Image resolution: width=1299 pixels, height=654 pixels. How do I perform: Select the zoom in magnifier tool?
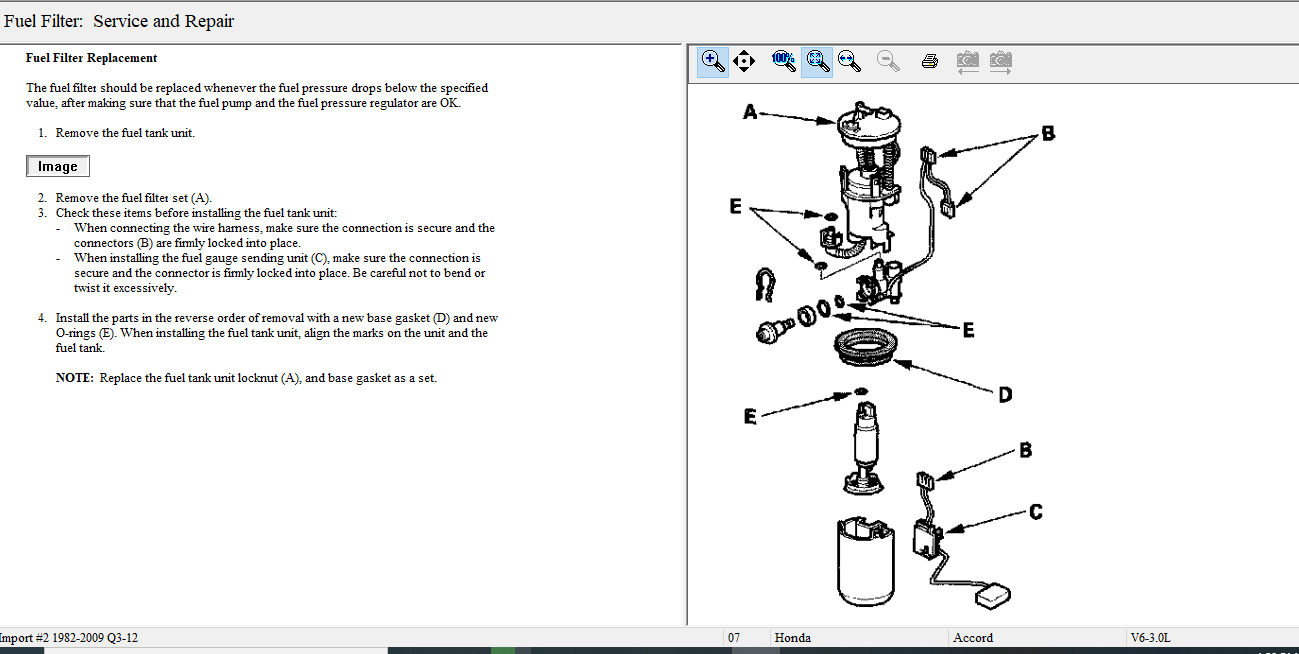point(712,61)
